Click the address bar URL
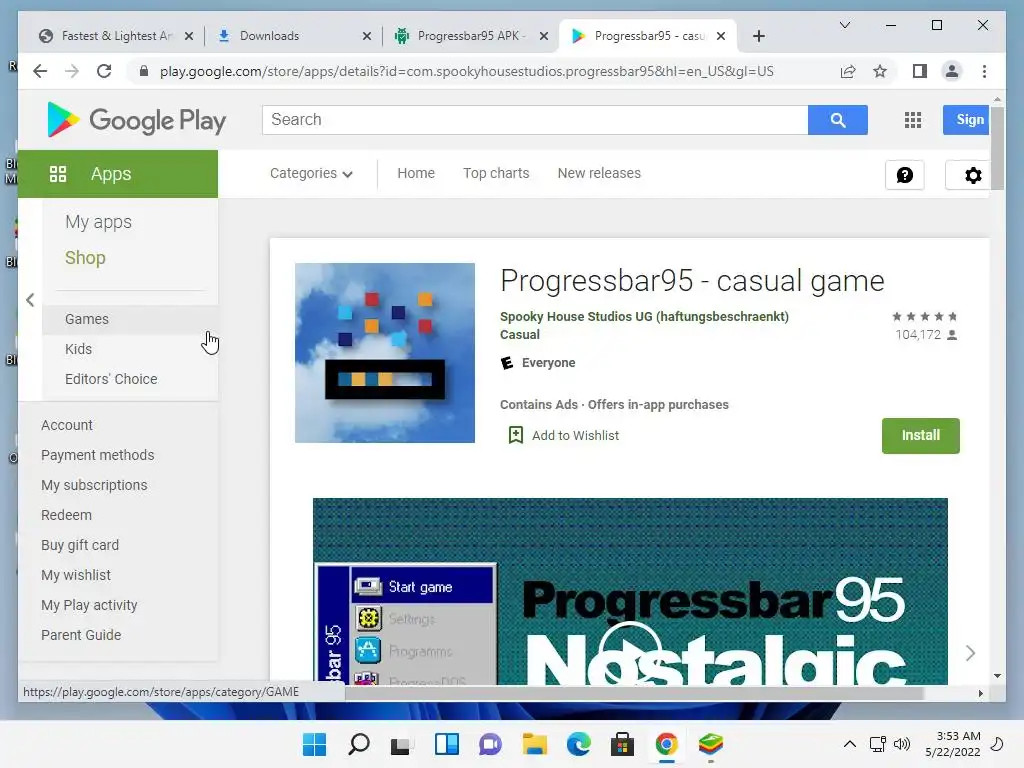1024x768 pixels. coord(466,71)
